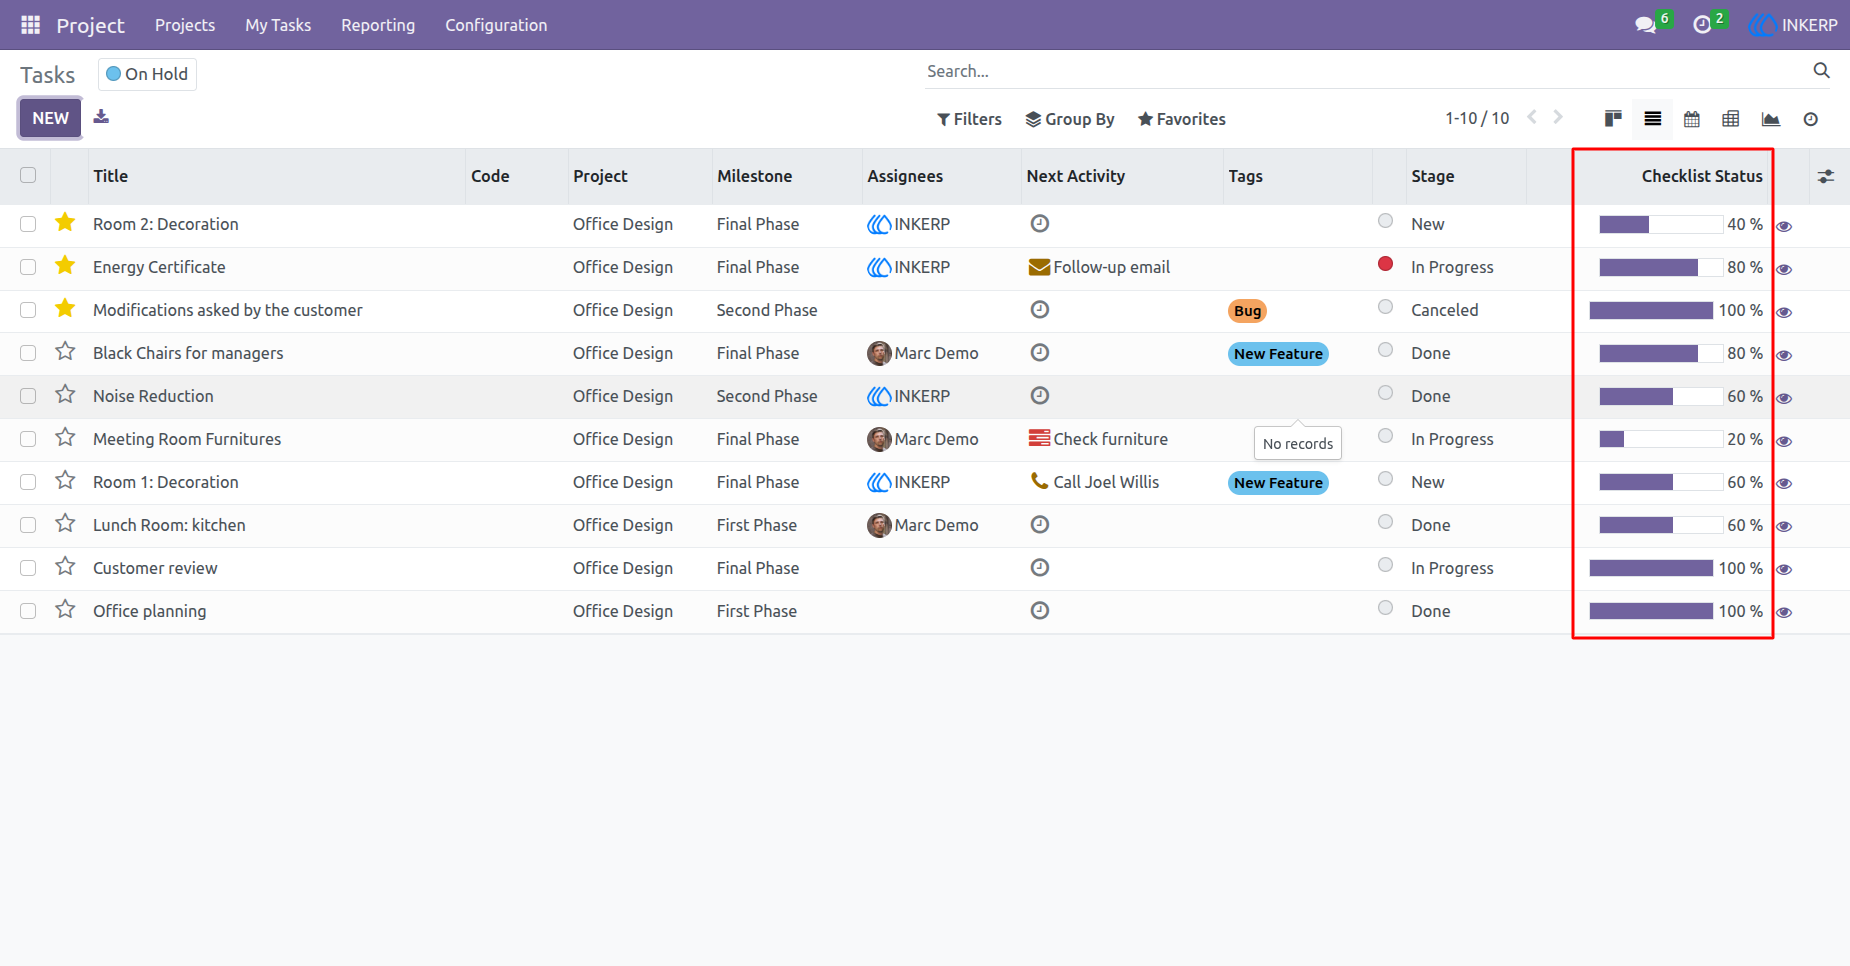
Task: Expand the Filters dropdown
Action: click(969, 119)
